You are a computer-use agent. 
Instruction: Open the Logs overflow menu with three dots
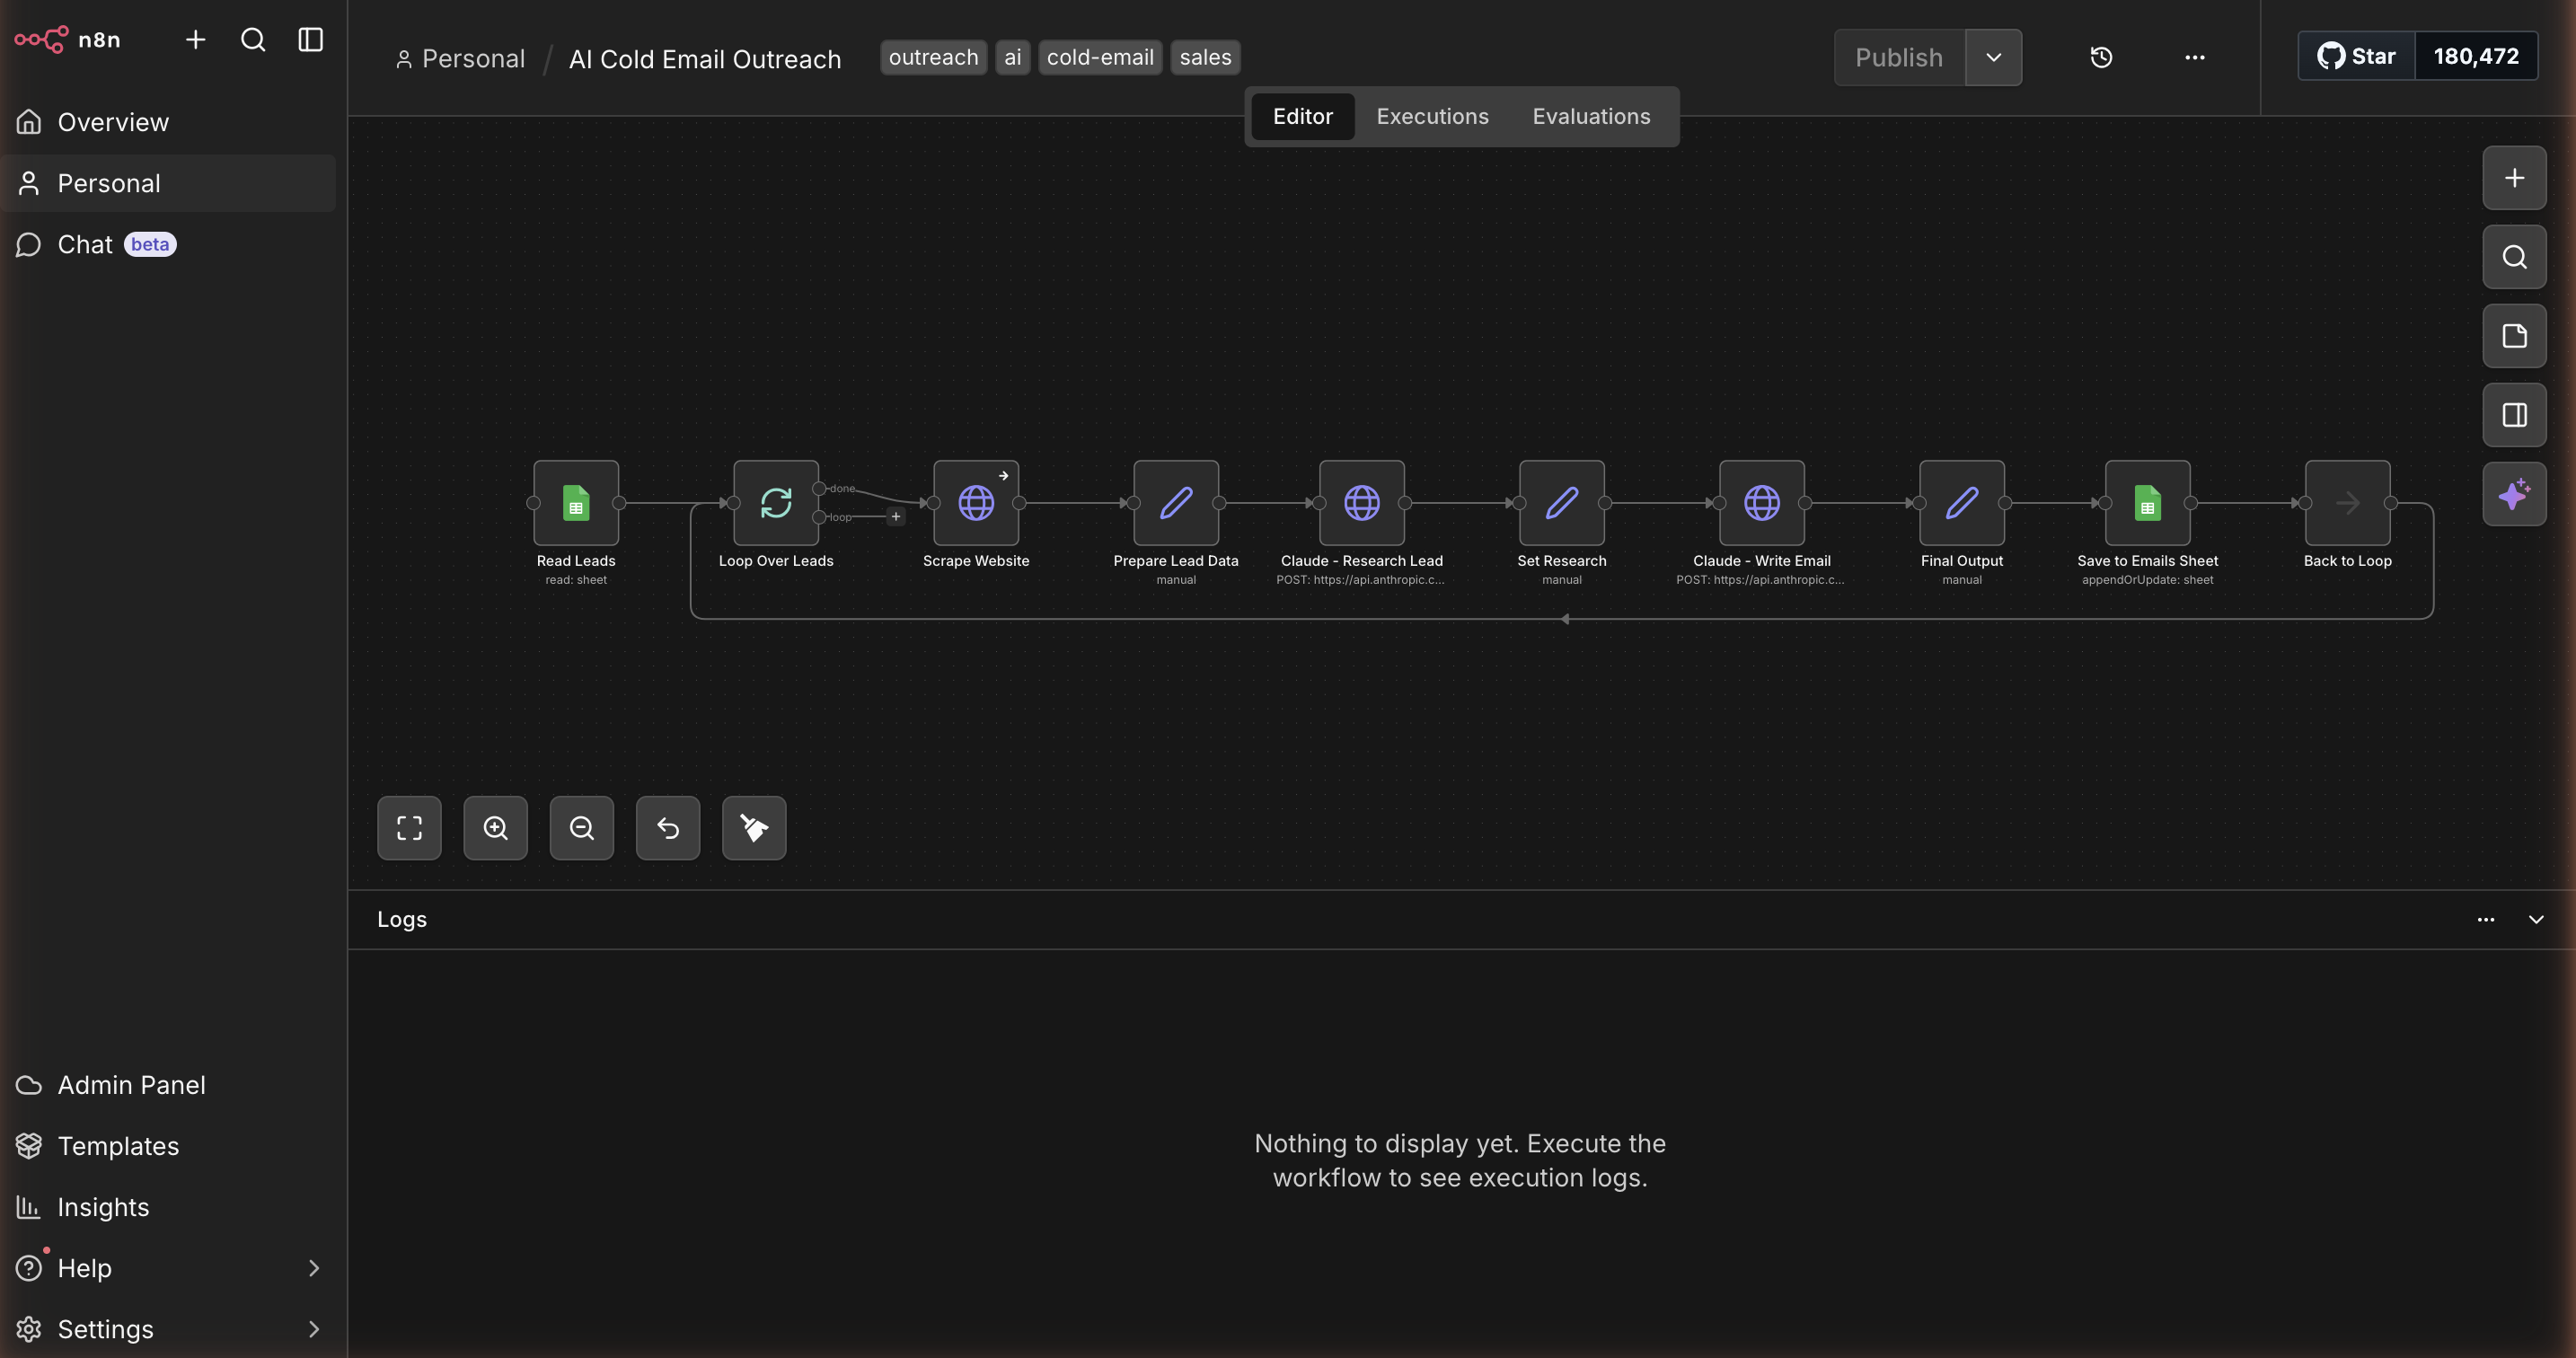coord(2486,919)
